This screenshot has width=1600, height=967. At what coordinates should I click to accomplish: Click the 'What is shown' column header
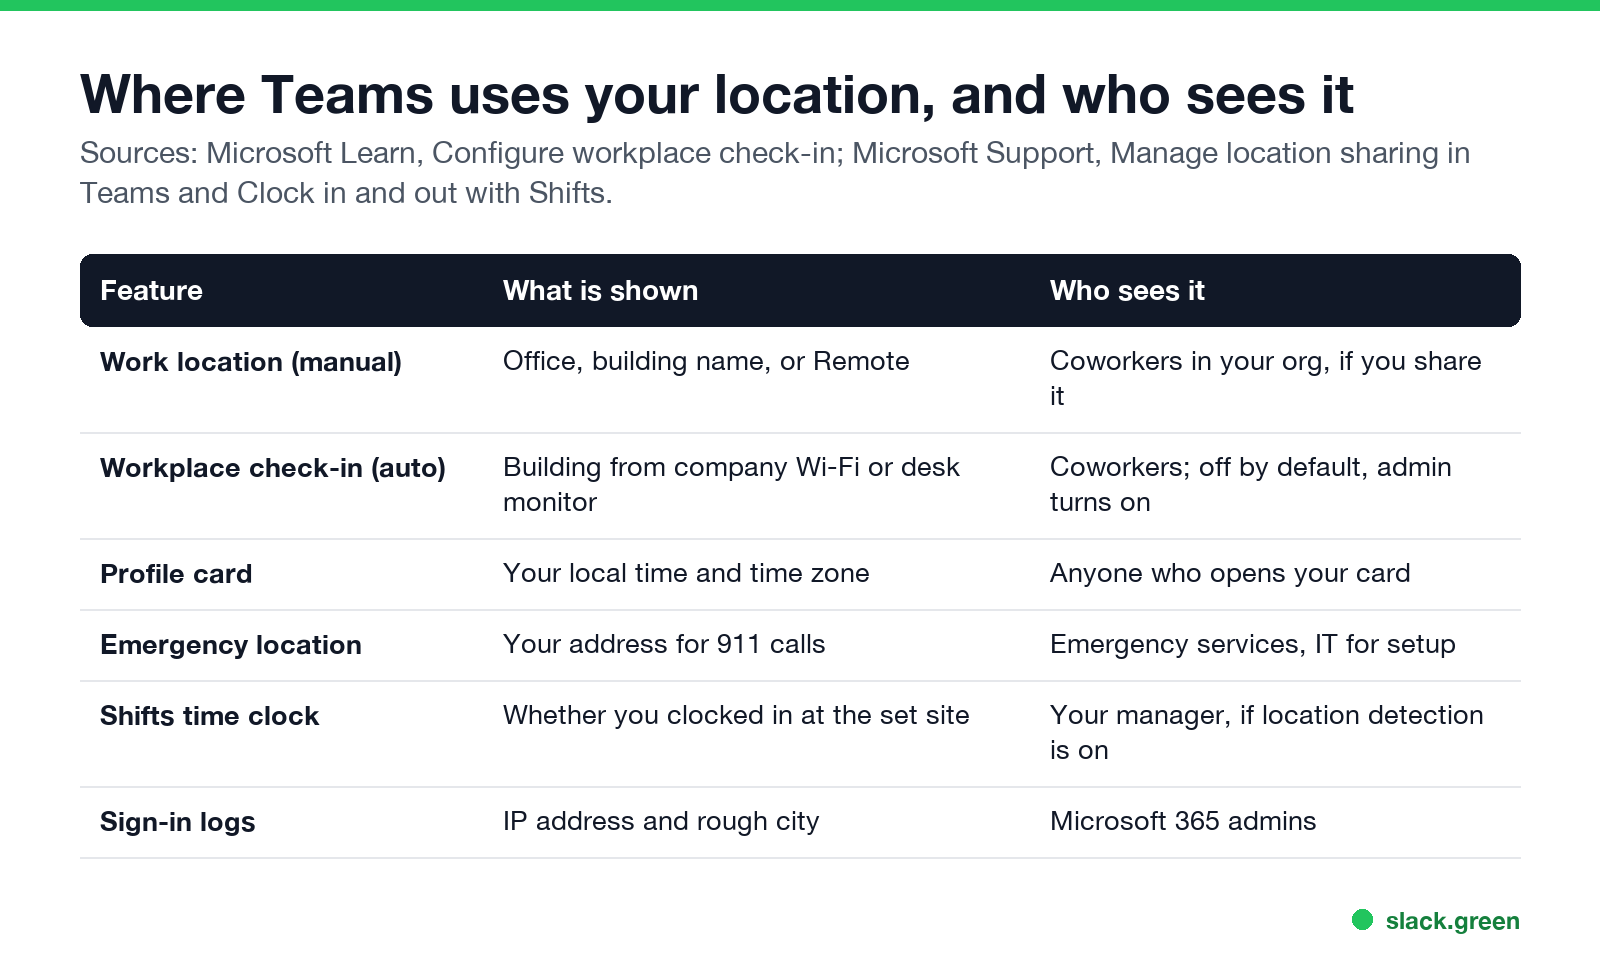[600, 291]
